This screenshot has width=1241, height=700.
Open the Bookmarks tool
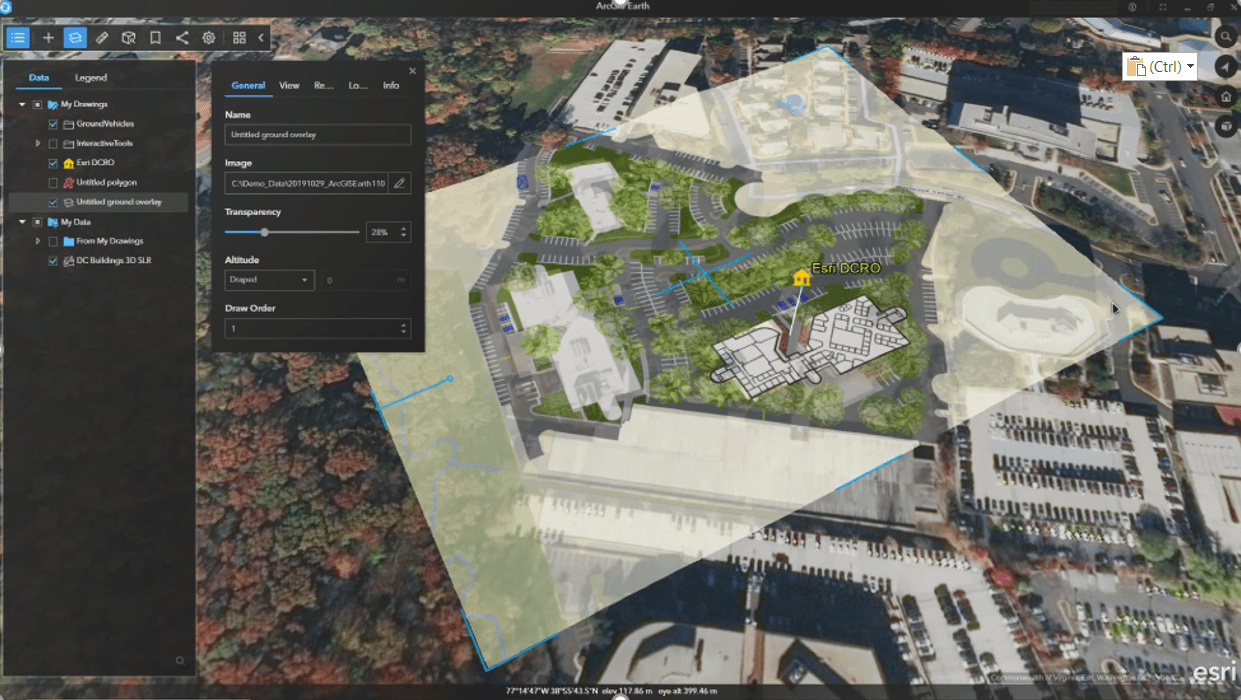(155, 37)
